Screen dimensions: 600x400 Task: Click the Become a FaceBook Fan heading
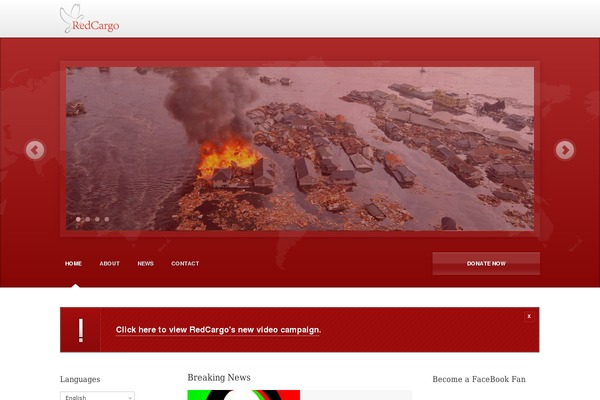tap(479, 379)
